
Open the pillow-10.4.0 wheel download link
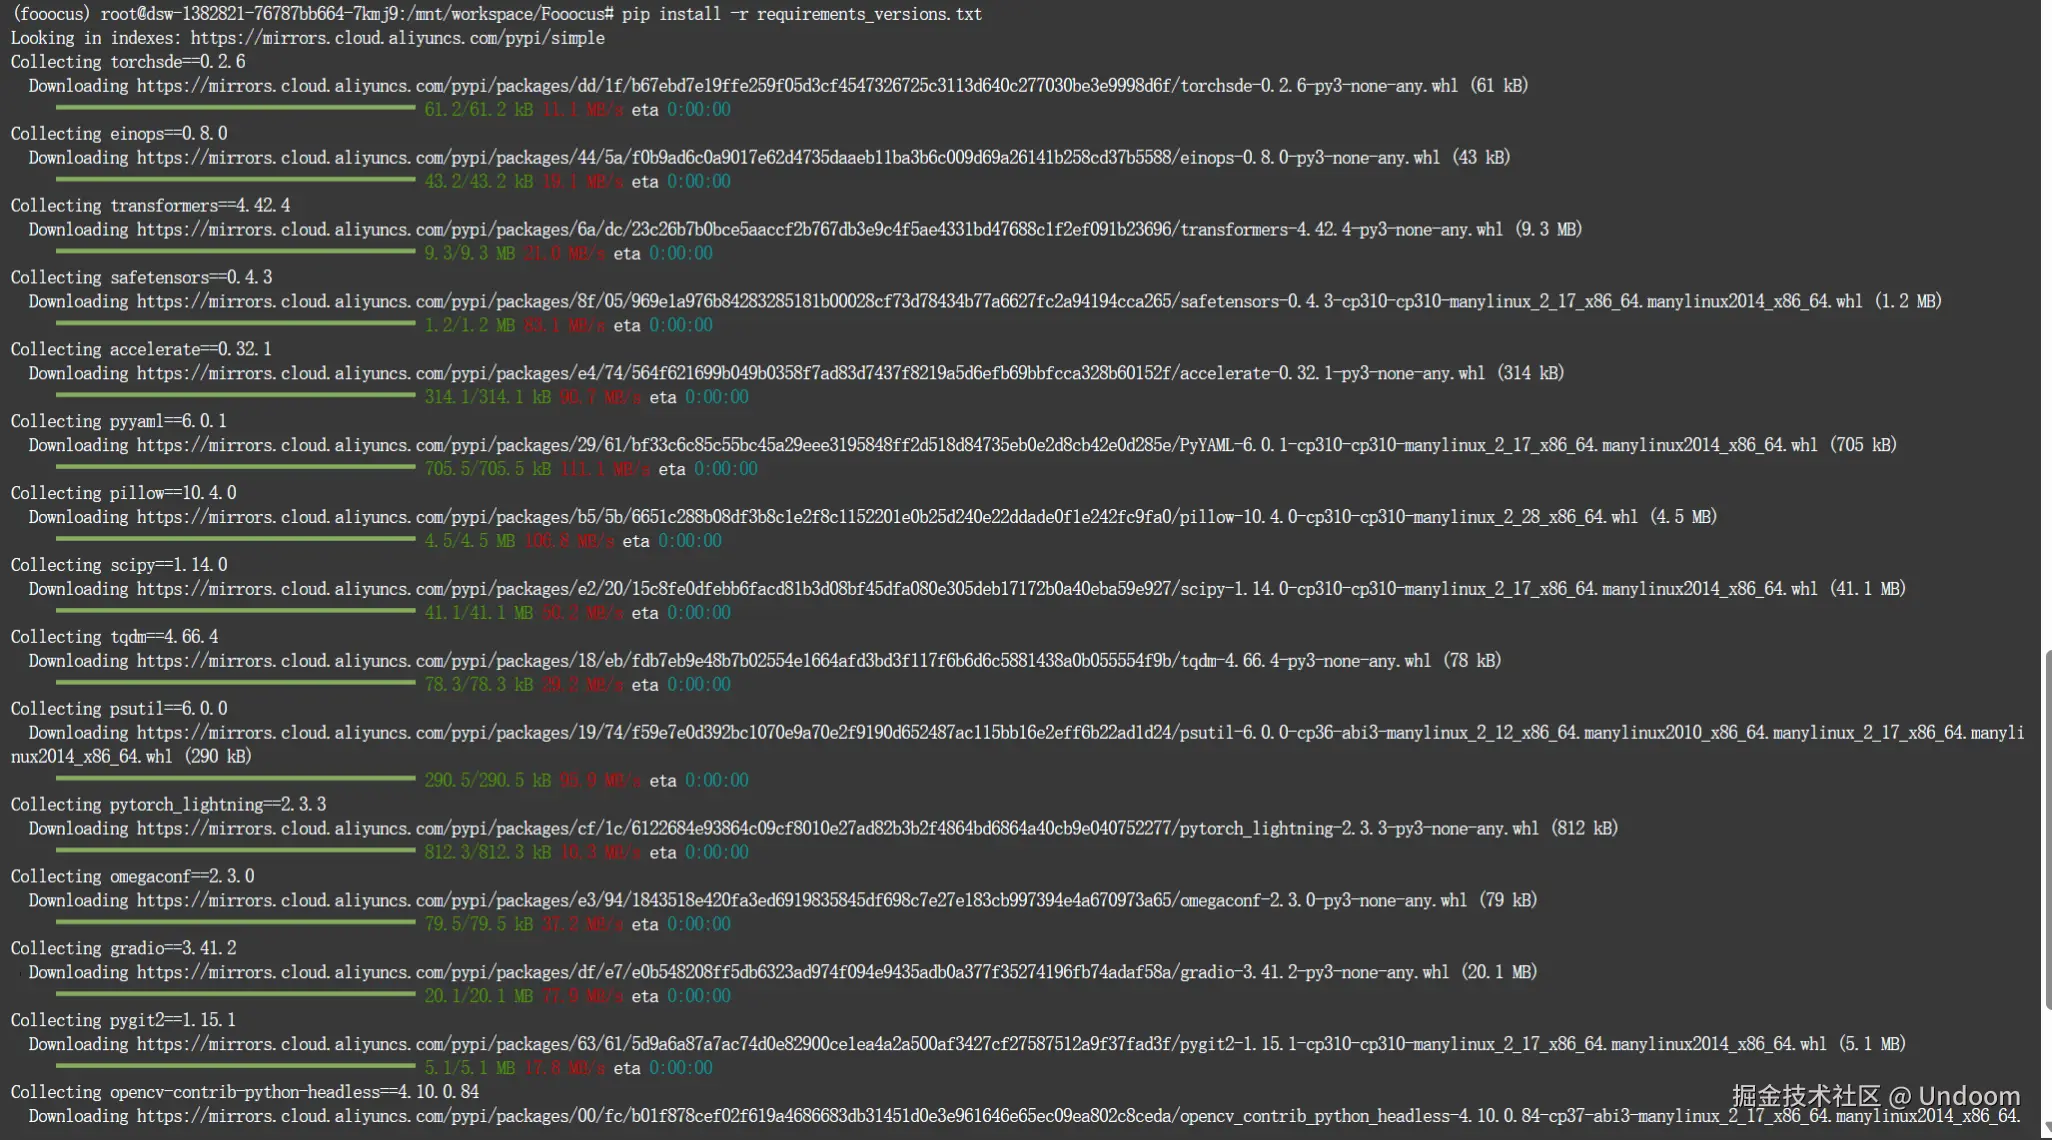pyautogui.click(x=886, y=518)
